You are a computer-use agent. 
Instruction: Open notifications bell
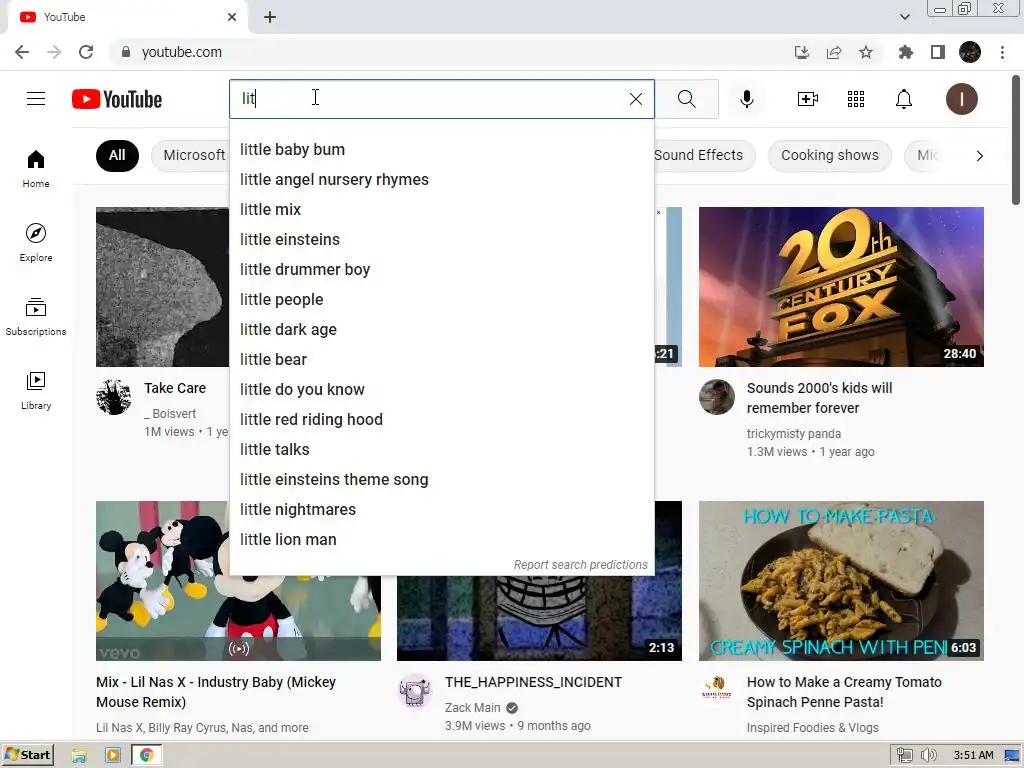point(904,99)
